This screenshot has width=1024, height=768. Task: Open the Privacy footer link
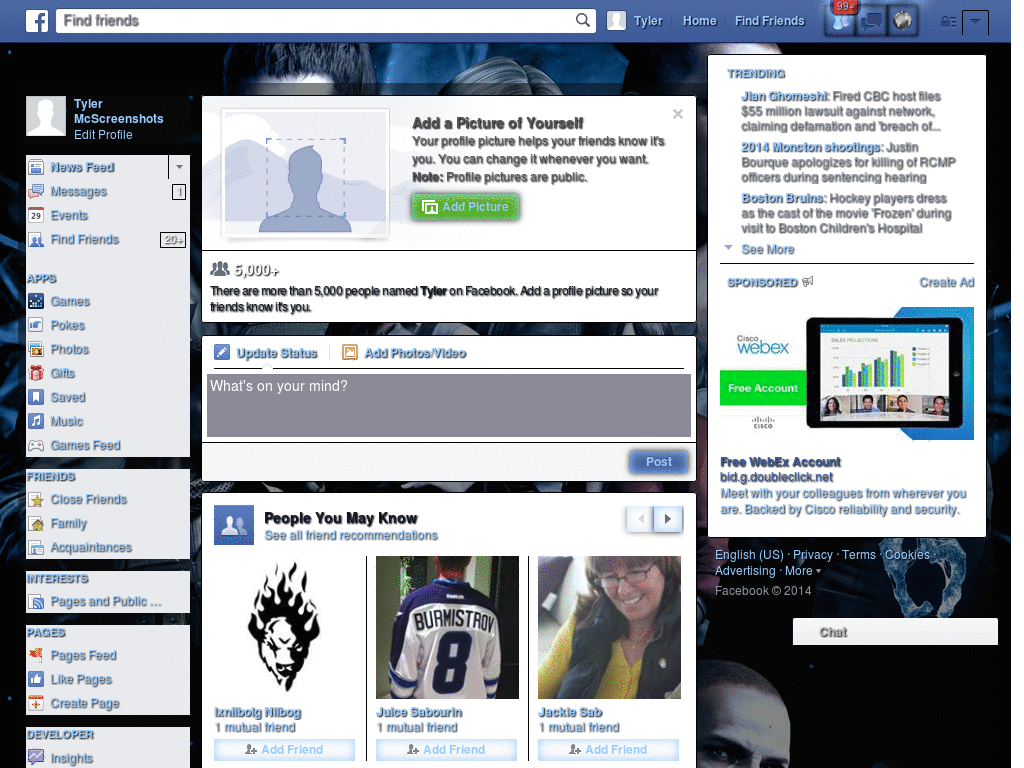(x=812, y=554)
